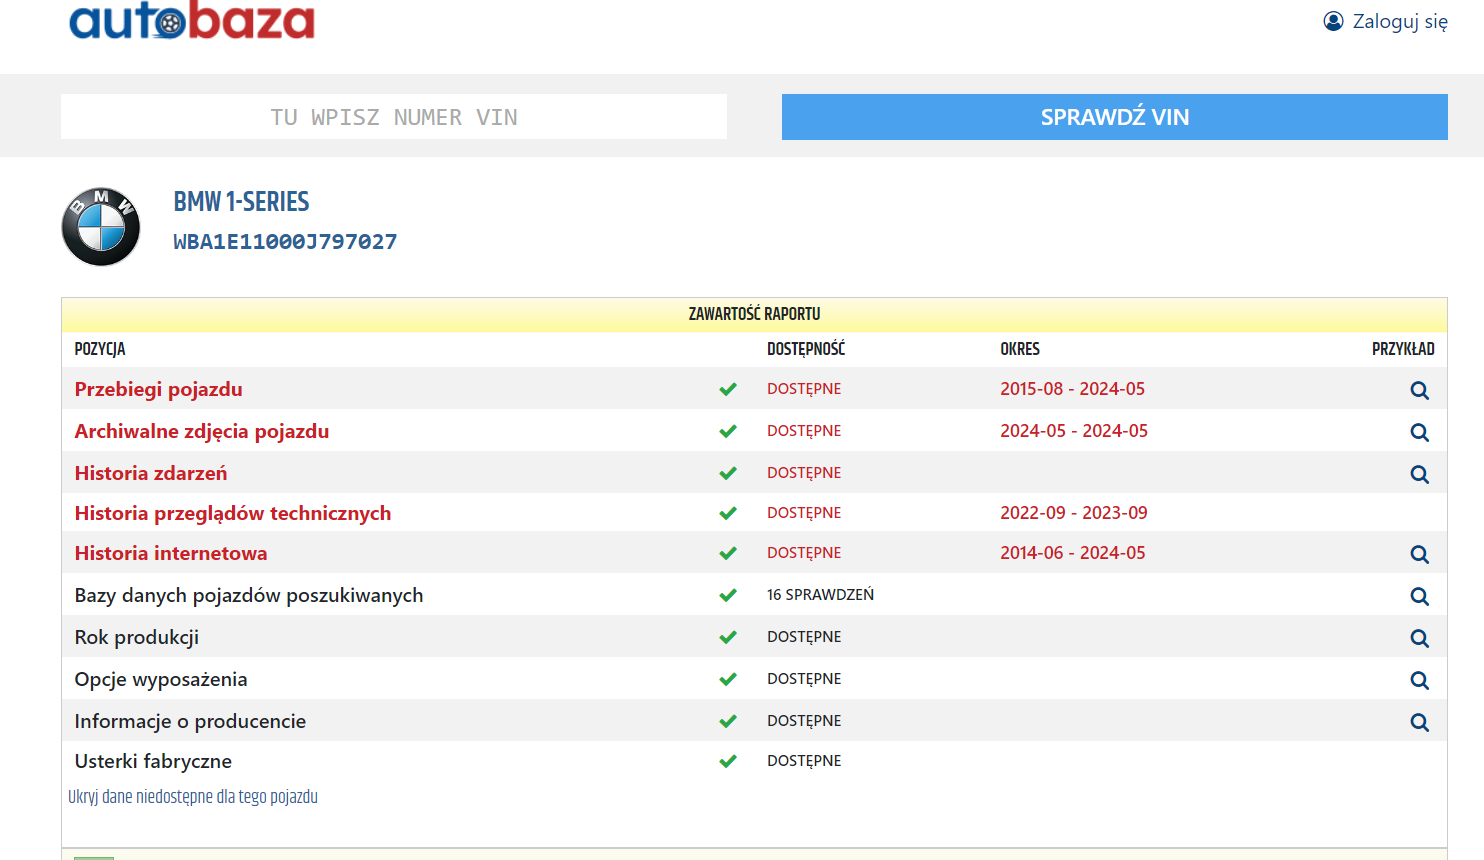Click VIN number WBA1E11000J797027
This screenshot has width=1484, height=860.
click(x=285, y=242)
